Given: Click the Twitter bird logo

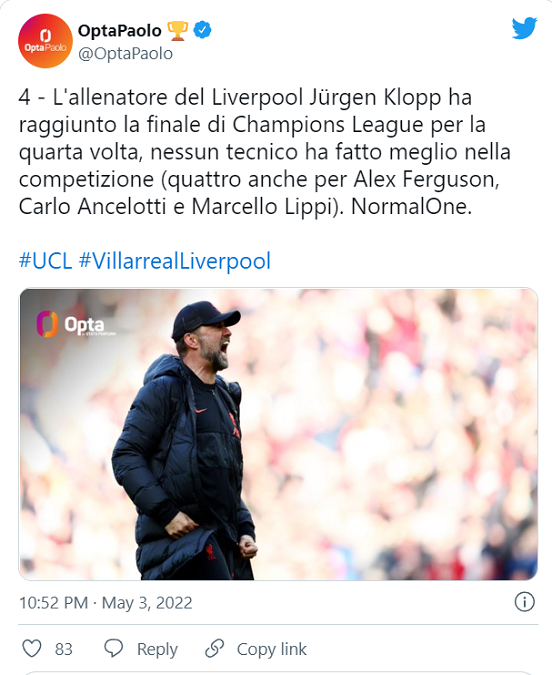Looking at the screenshot, I should 524,28.
